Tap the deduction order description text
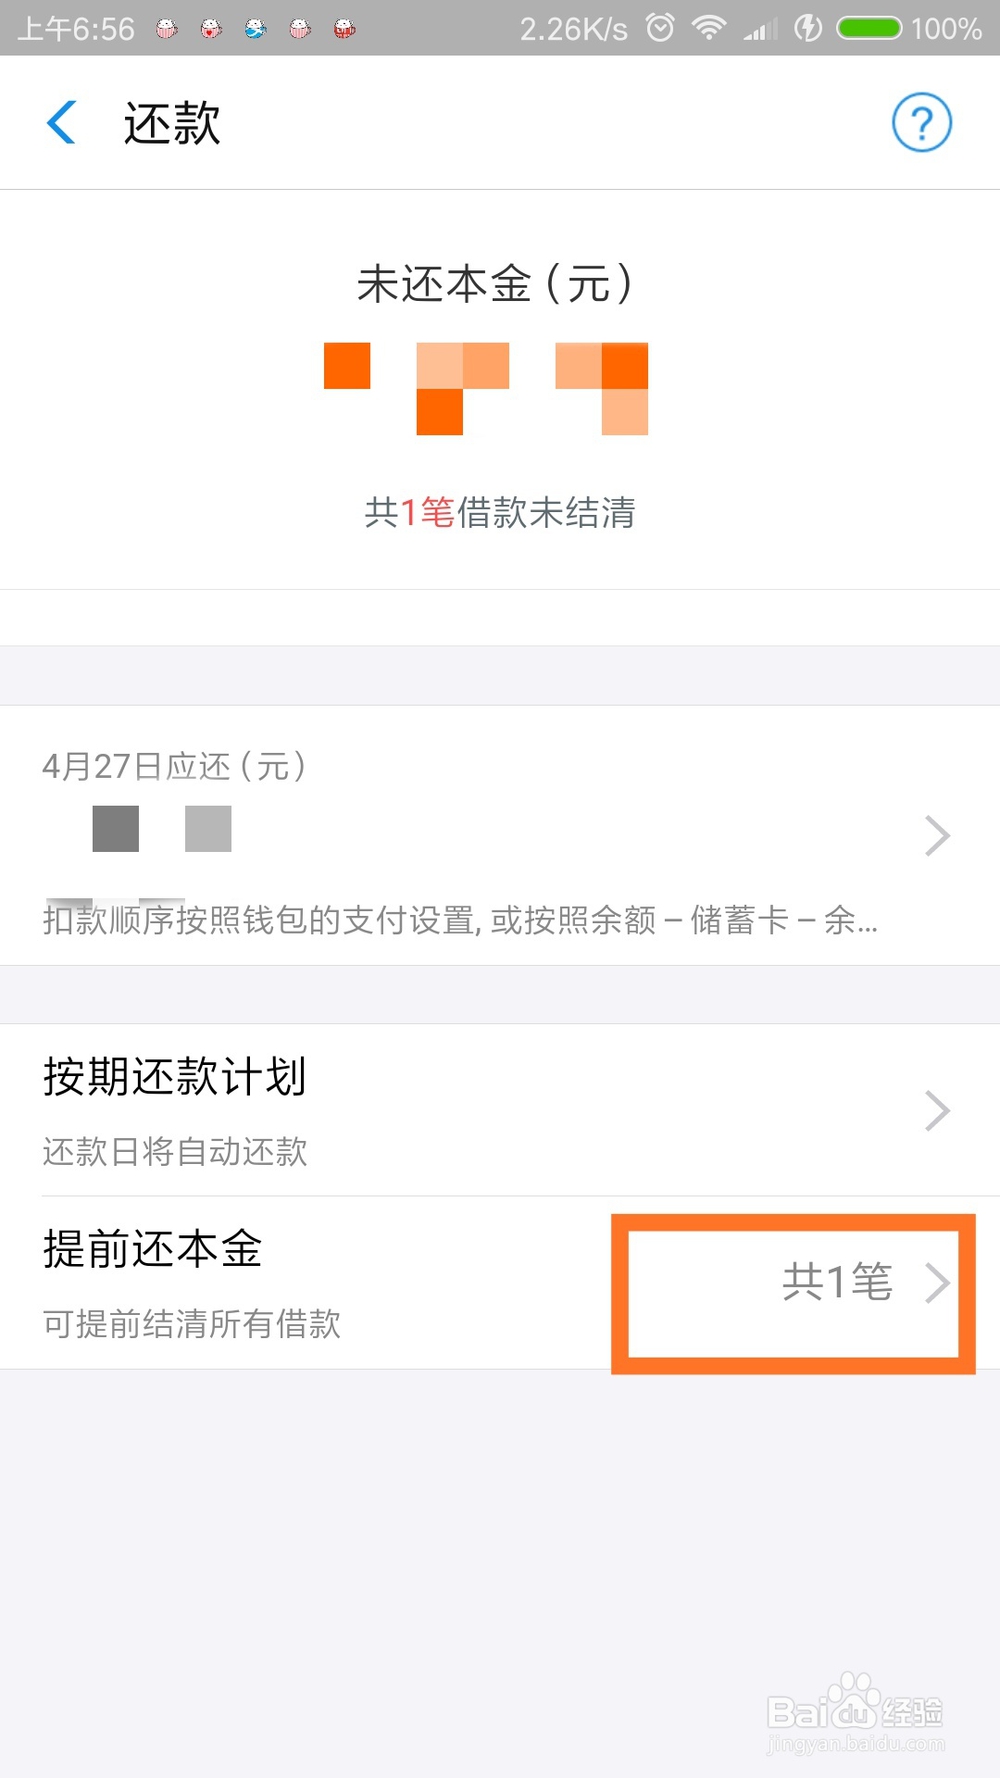 pos(460,919)
